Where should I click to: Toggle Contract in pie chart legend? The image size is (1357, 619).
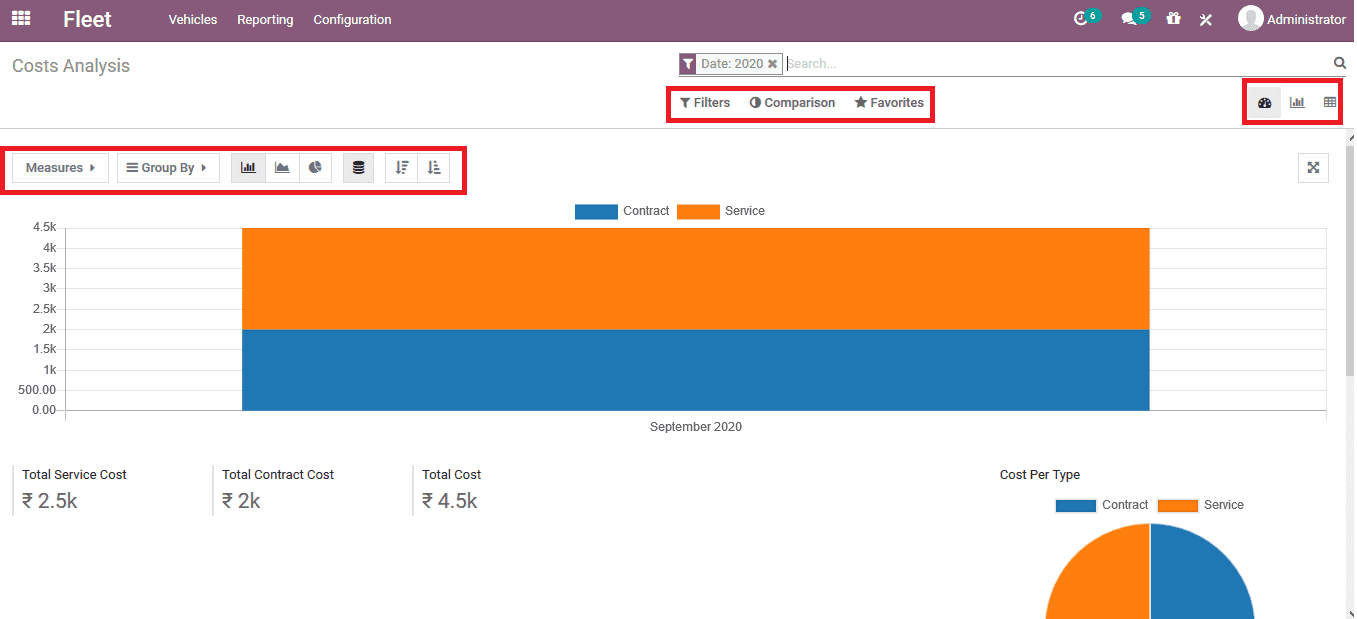coord(1102,505)
